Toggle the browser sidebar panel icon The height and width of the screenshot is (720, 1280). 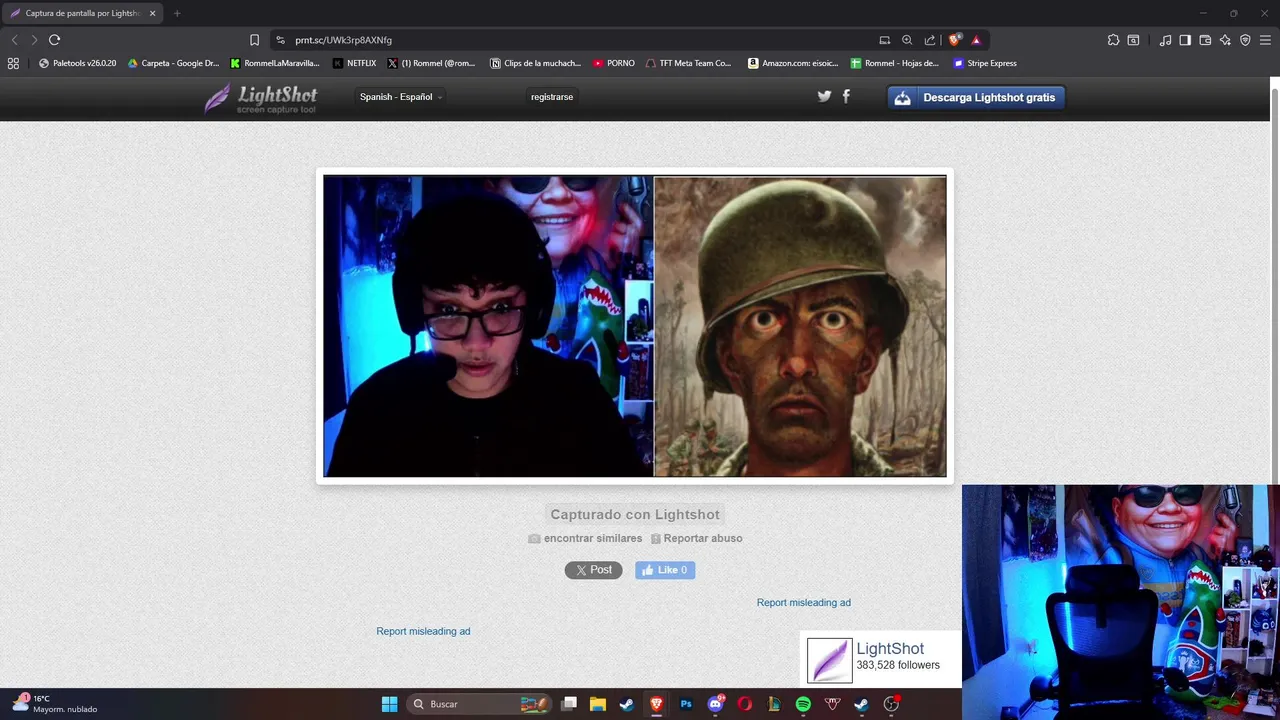tap(1185, 40)
